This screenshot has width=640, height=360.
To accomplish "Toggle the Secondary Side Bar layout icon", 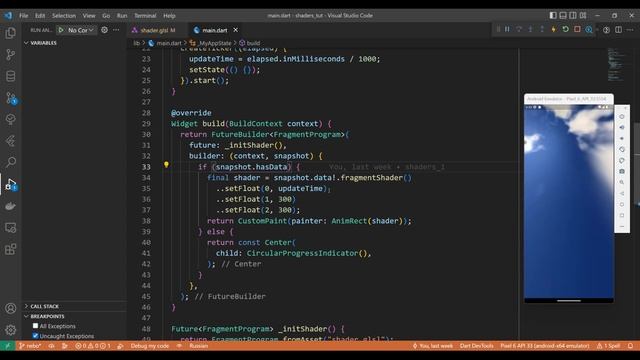I will [x=573, y=16].
